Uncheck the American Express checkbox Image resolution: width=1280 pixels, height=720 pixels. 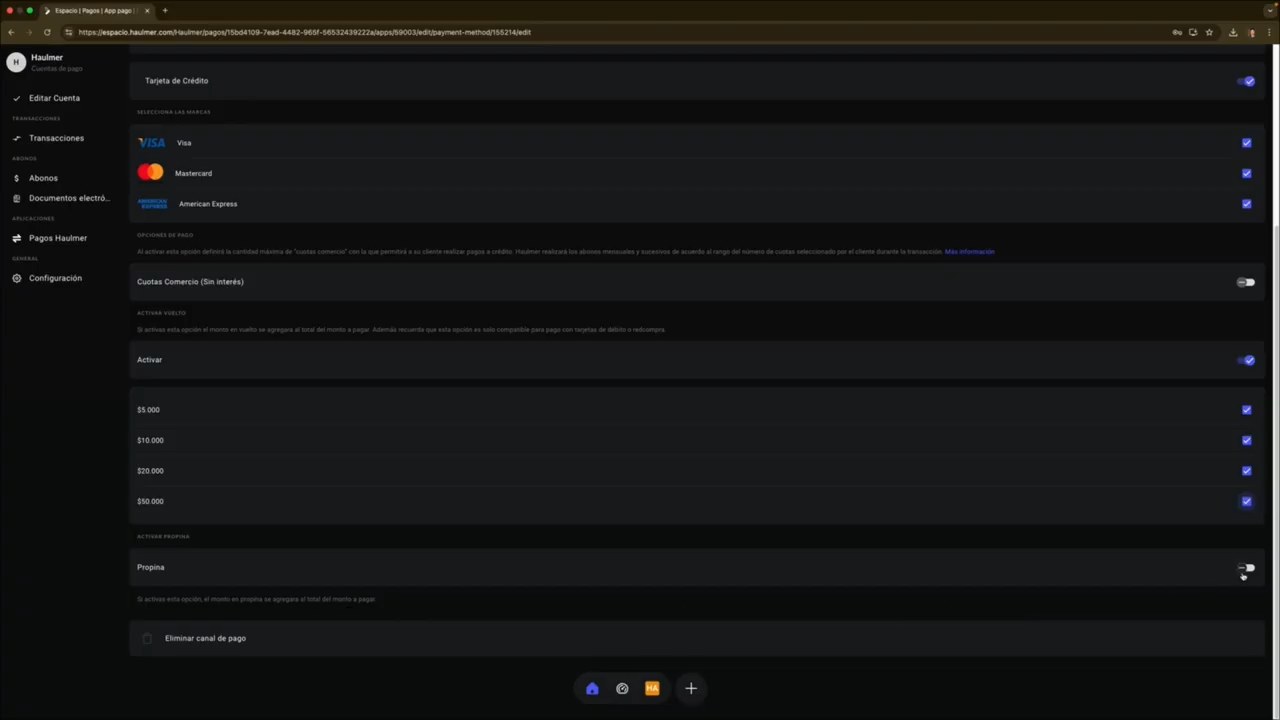tap(1246, 204)
